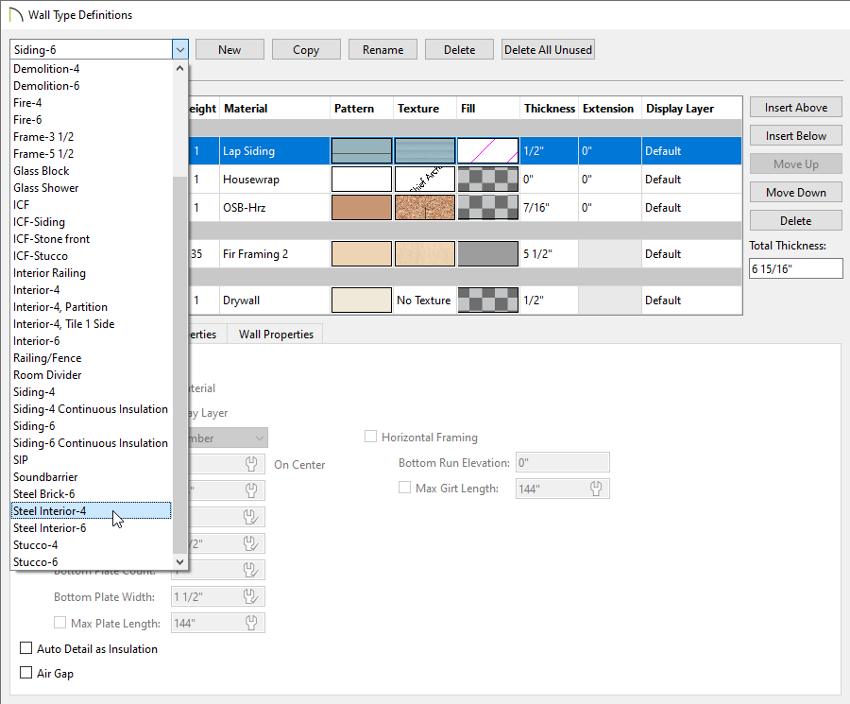The width and height of the screenshot is (850, 704).
Task: Open Lap Siding fill swatch
Action: [488, 151]
